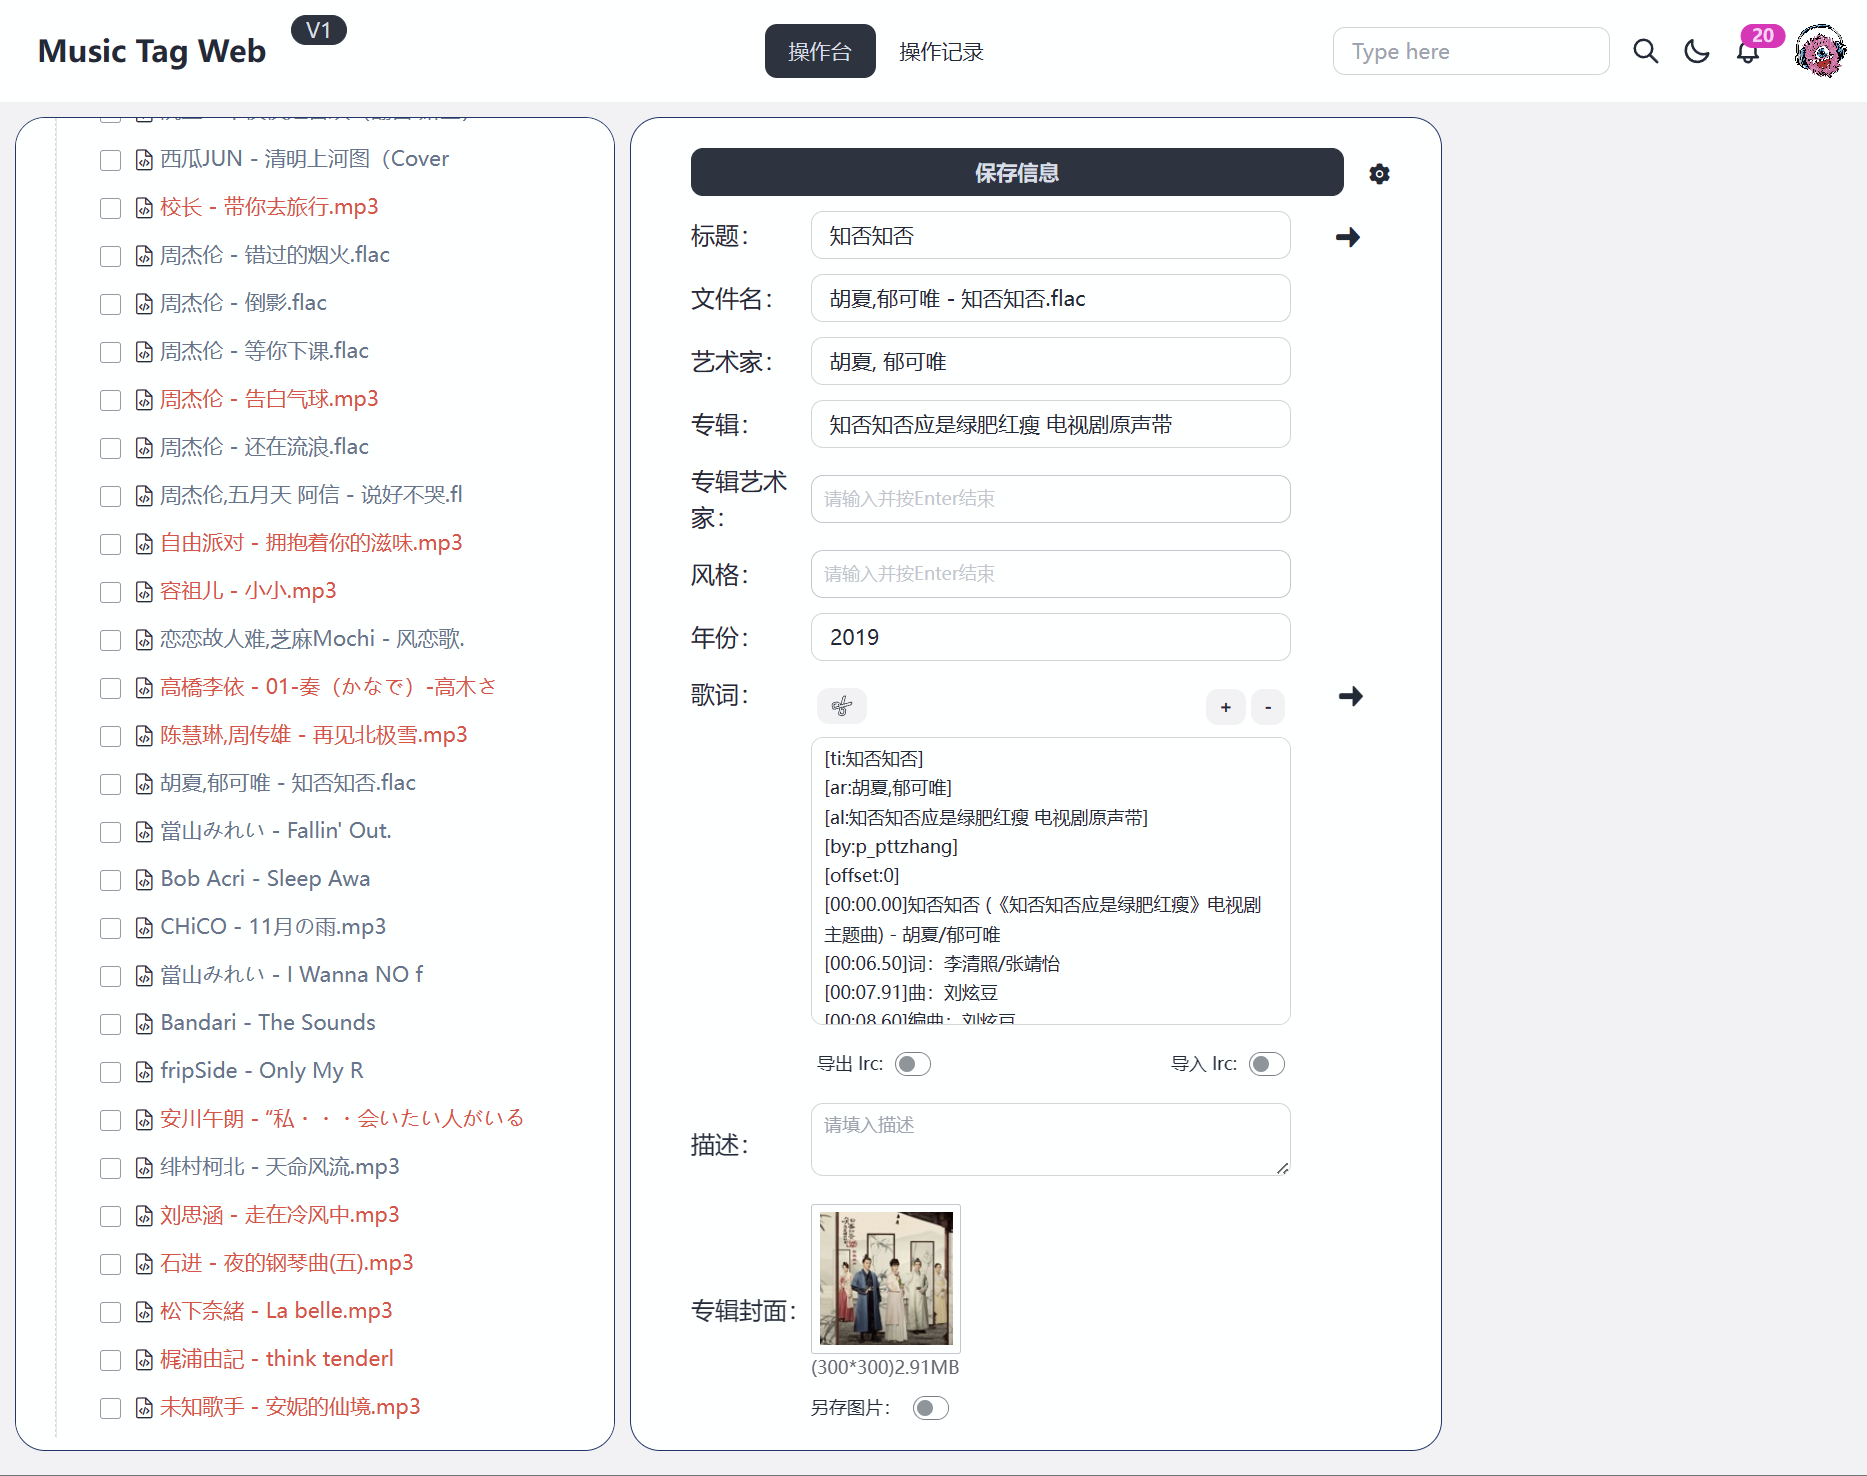This screenshot has width=1867, height=1476.
Task: Switch to the 操作记录 tab
Action: click(x=940, y=52)
